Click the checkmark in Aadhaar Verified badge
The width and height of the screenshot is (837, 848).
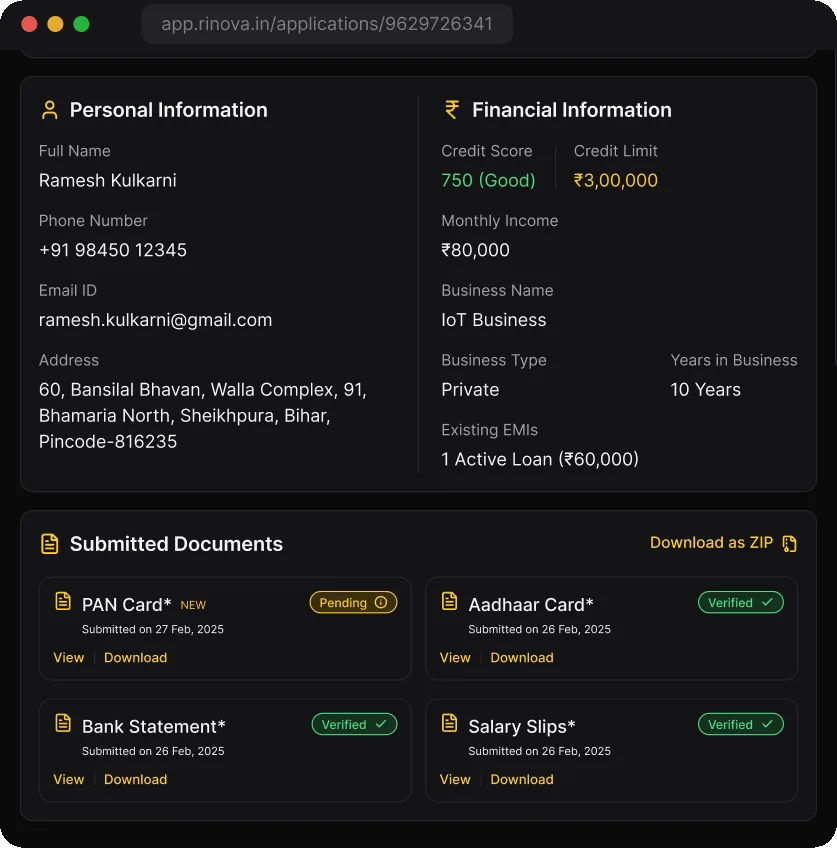767,602
